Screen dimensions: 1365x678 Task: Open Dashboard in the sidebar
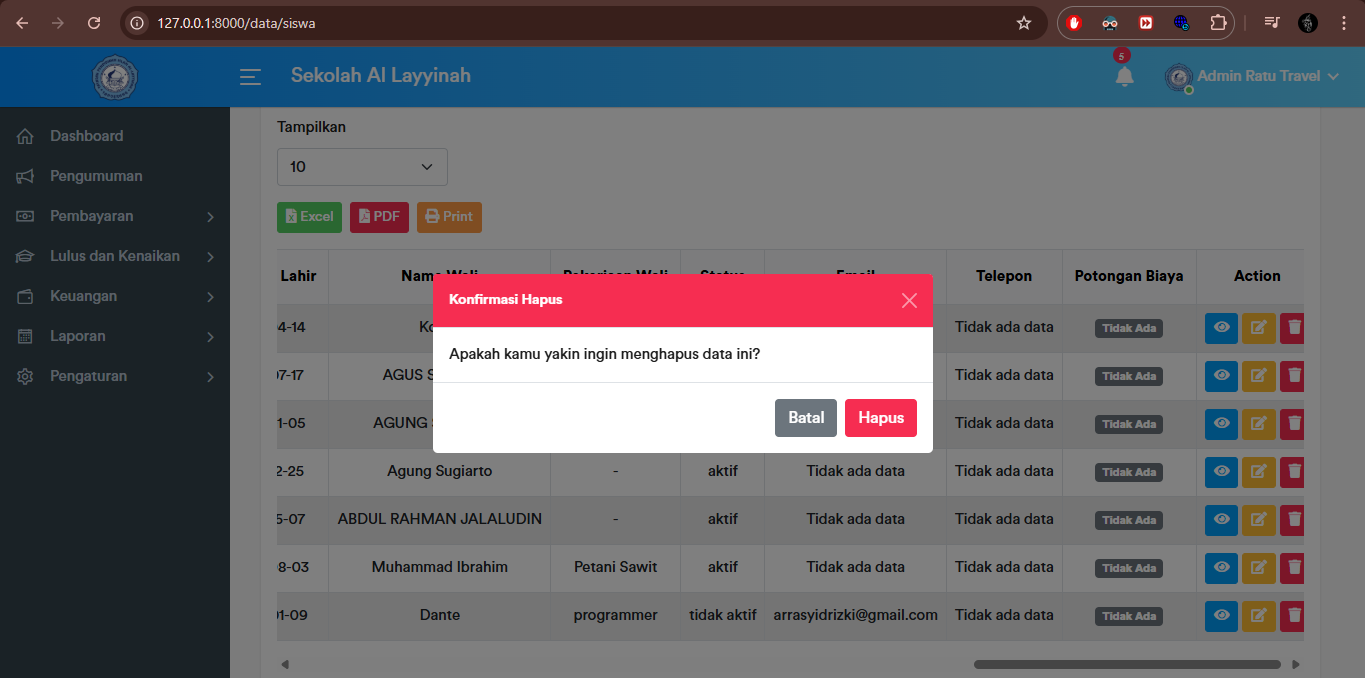(86, 136)
